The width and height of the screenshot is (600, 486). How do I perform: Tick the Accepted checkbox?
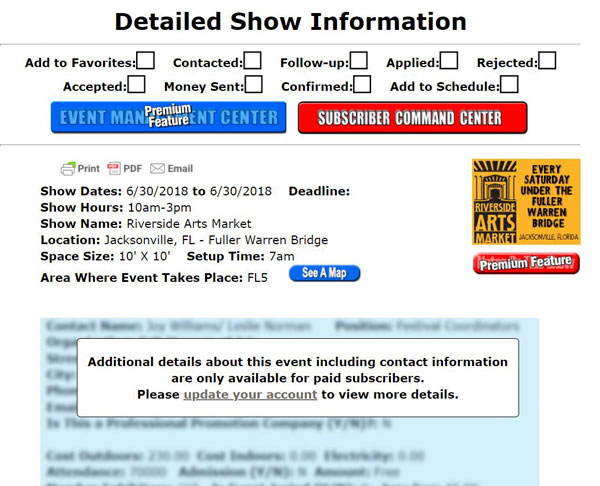click(x=137, y=85)
